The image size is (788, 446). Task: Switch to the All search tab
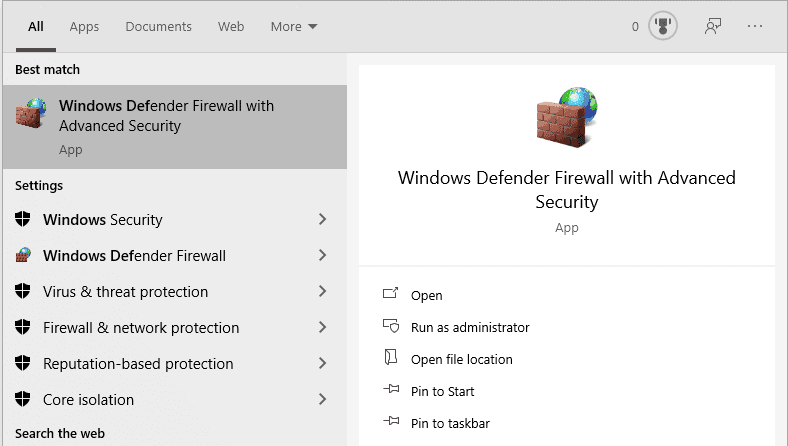(36, 27)
